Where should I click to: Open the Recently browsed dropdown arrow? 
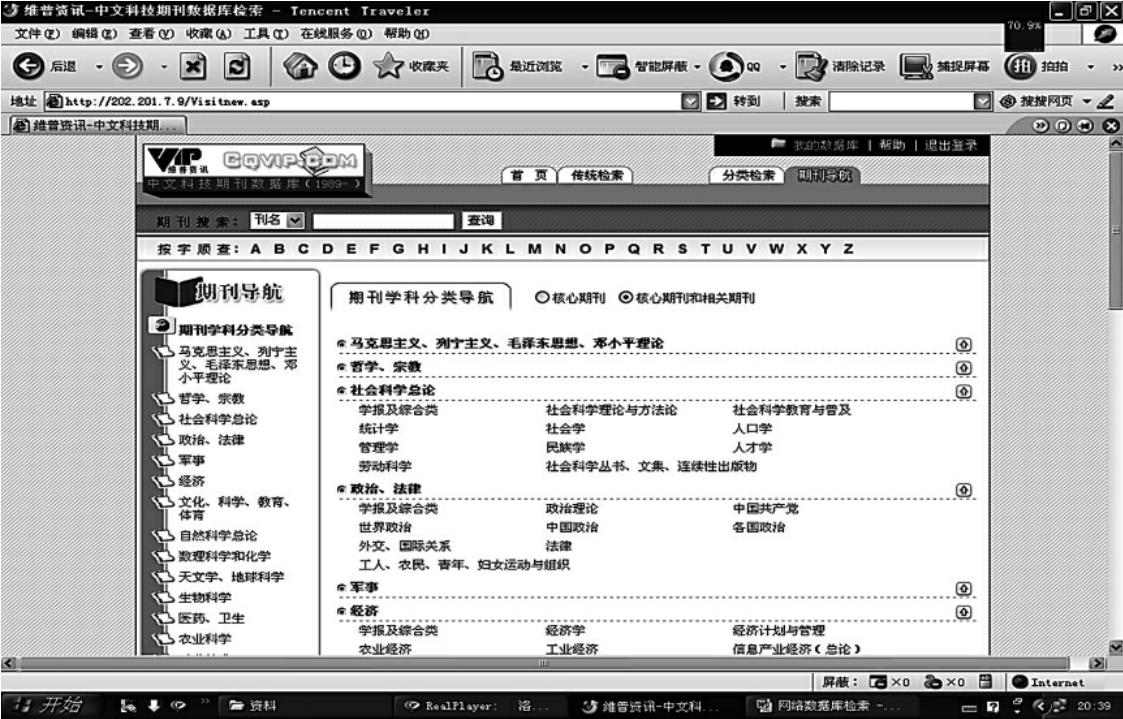[x=584, y=67]
